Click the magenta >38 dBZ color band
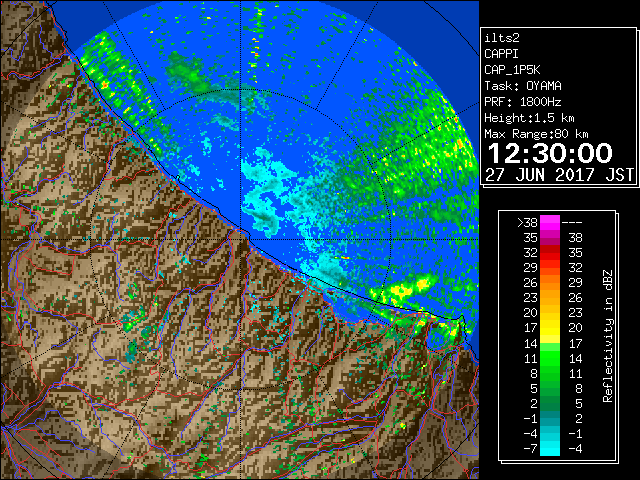 coord(550,223)
